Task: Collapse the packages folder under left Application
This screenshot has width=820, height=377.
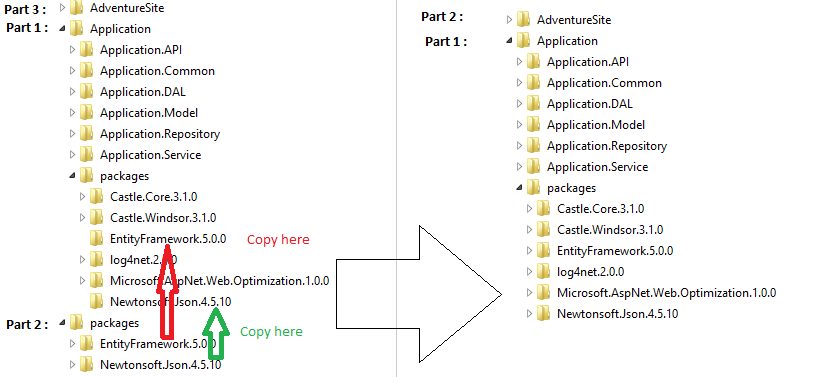Action: (x=73, y=176)
